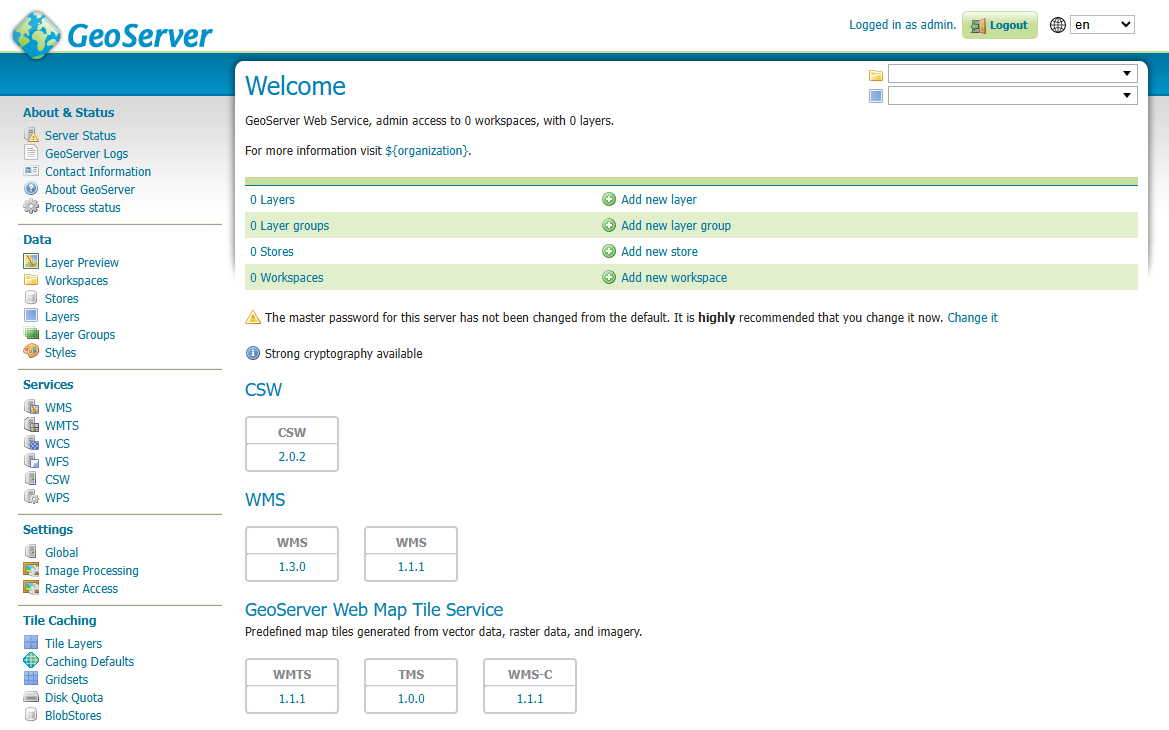Click the Image Processing icon
Screen dimensions: 1169x730
tap(31, 570)
